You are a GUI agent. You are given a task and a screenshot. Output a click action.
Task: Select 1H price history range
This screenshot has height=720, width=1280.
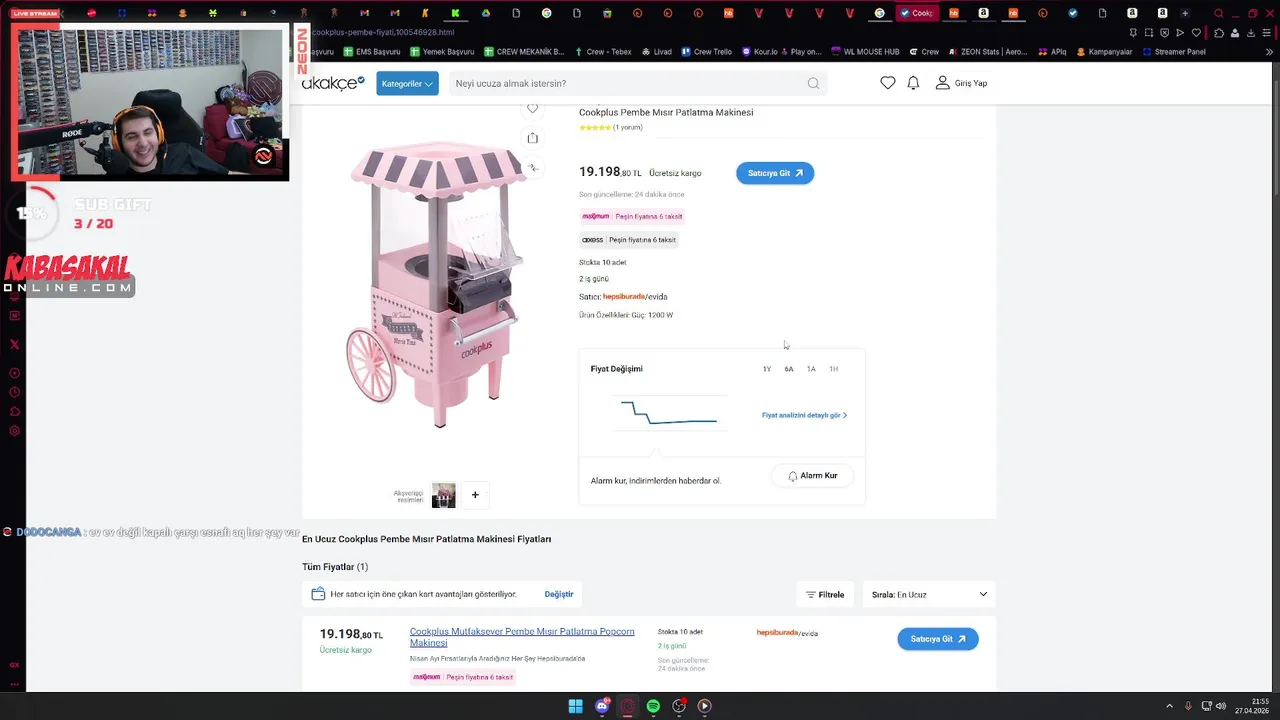[833, 369]
